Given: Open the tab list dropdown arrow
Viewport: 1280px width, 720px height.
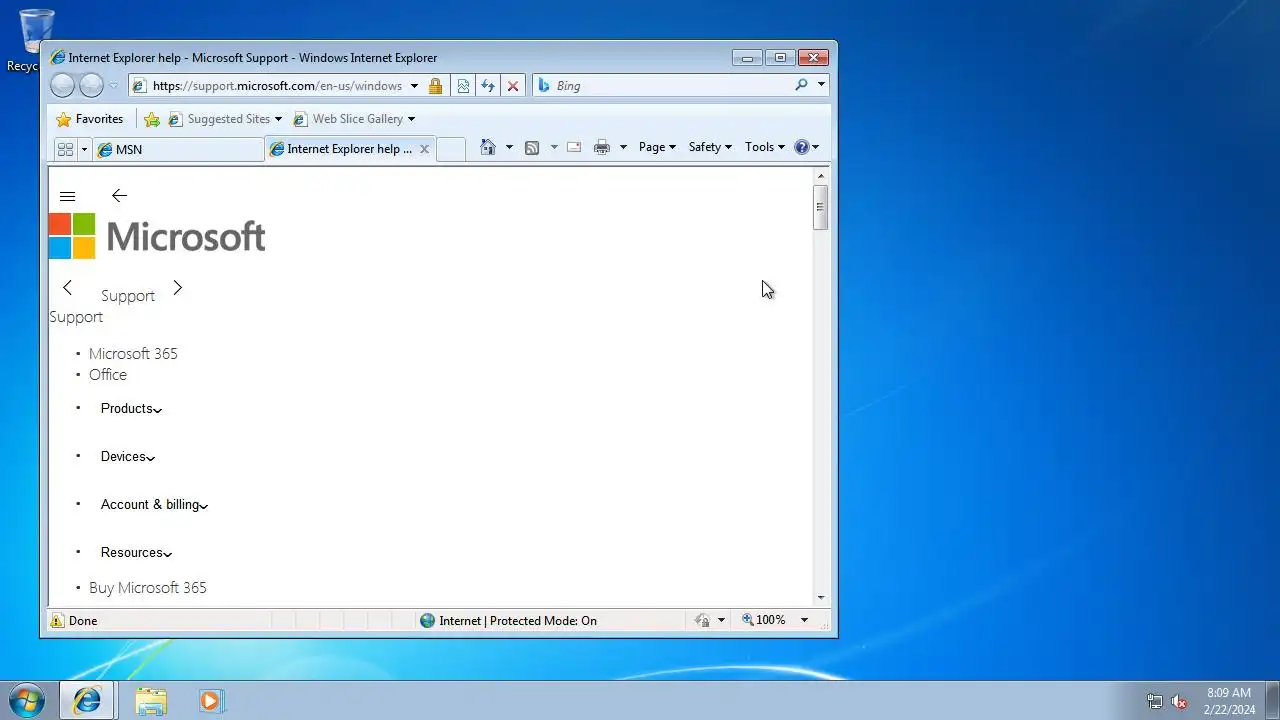Looking at the screenshot, I should [x=84, y=149].
